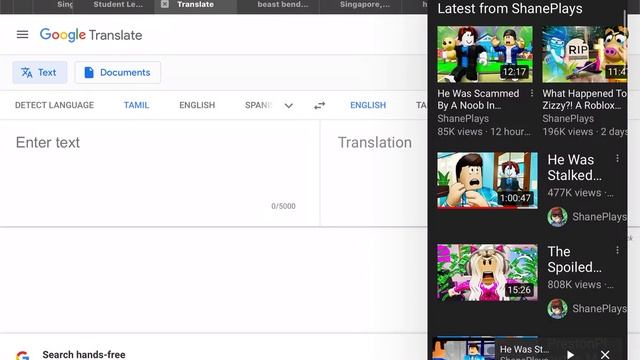
Task: Expand the source language list chevron
Action: pyautogui.click(x=289, y=106)
